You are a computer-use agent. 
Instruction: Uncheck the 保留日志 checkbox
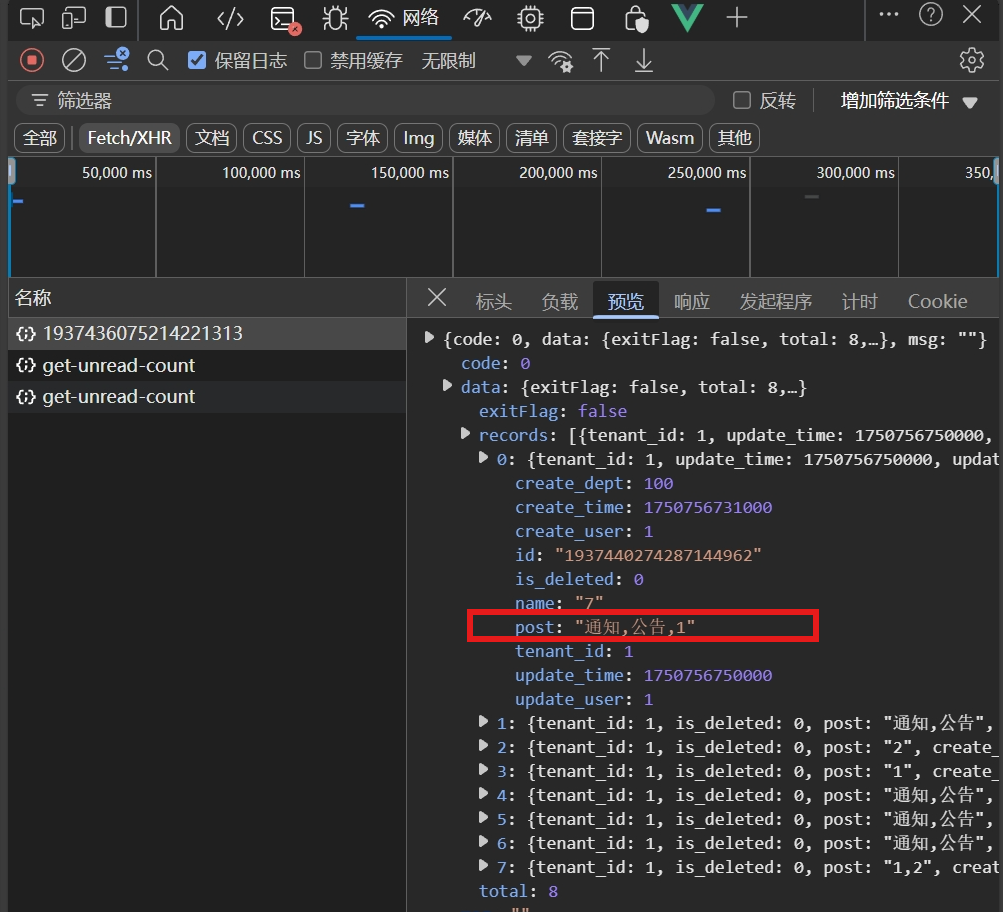tap(197, 61)
